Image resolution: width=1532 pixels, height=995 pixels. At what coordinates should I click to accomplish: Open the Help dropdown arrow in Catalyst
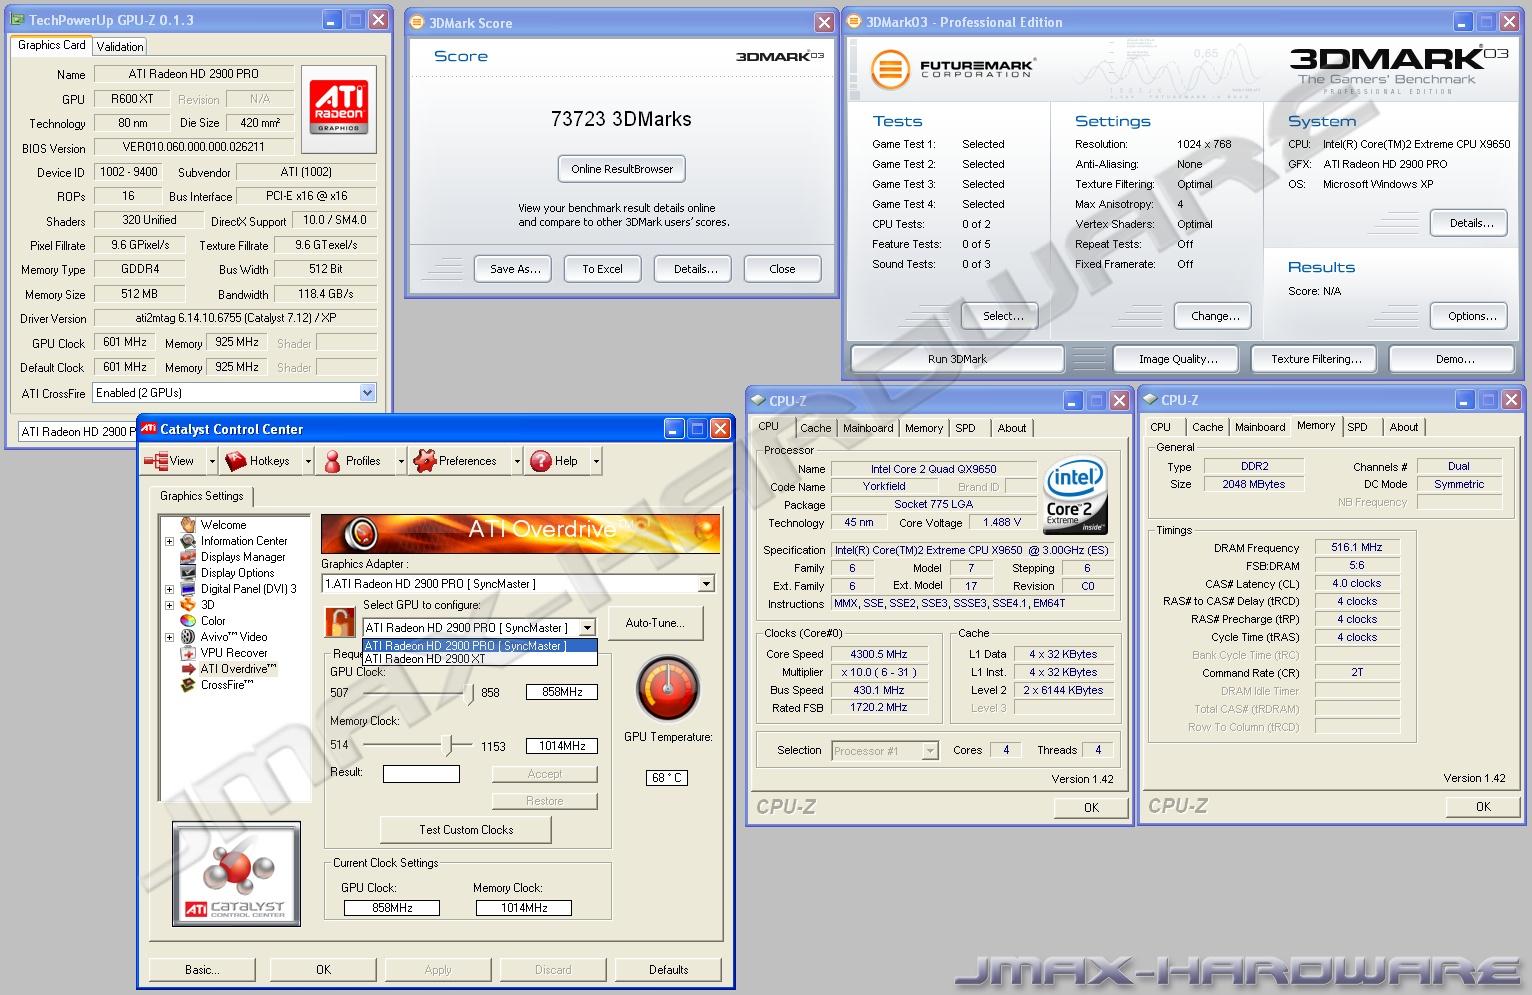596,461
